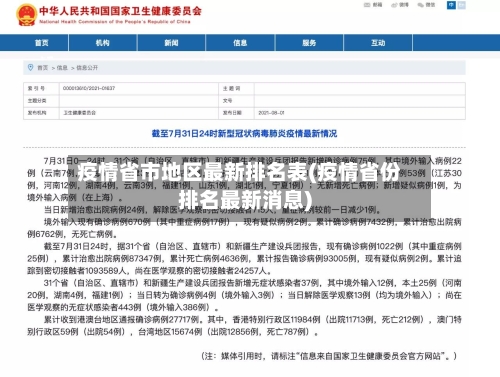Viewport: 500px width, 377px height.
Task: Switch to the English language button
Action: 461,5
